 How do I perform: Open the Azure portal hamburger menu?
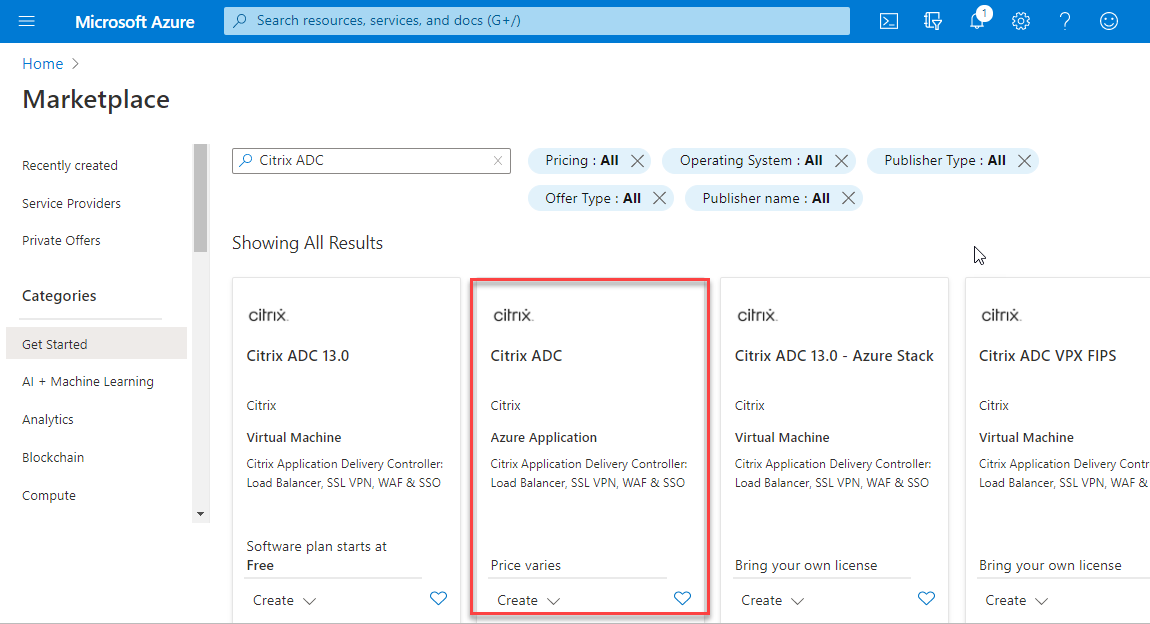tap(26, 21)
